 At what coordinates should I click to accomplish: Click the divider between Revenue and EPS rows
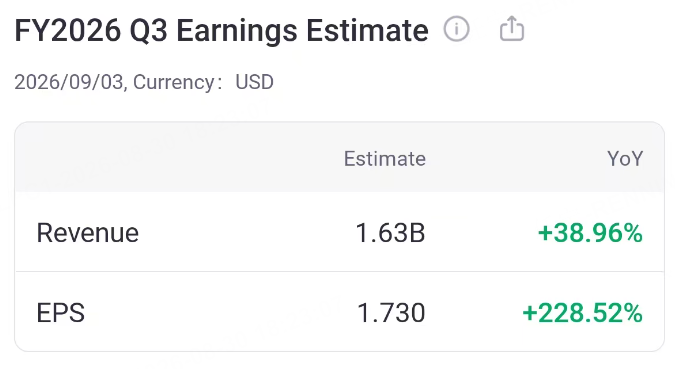tap(340, 271)
